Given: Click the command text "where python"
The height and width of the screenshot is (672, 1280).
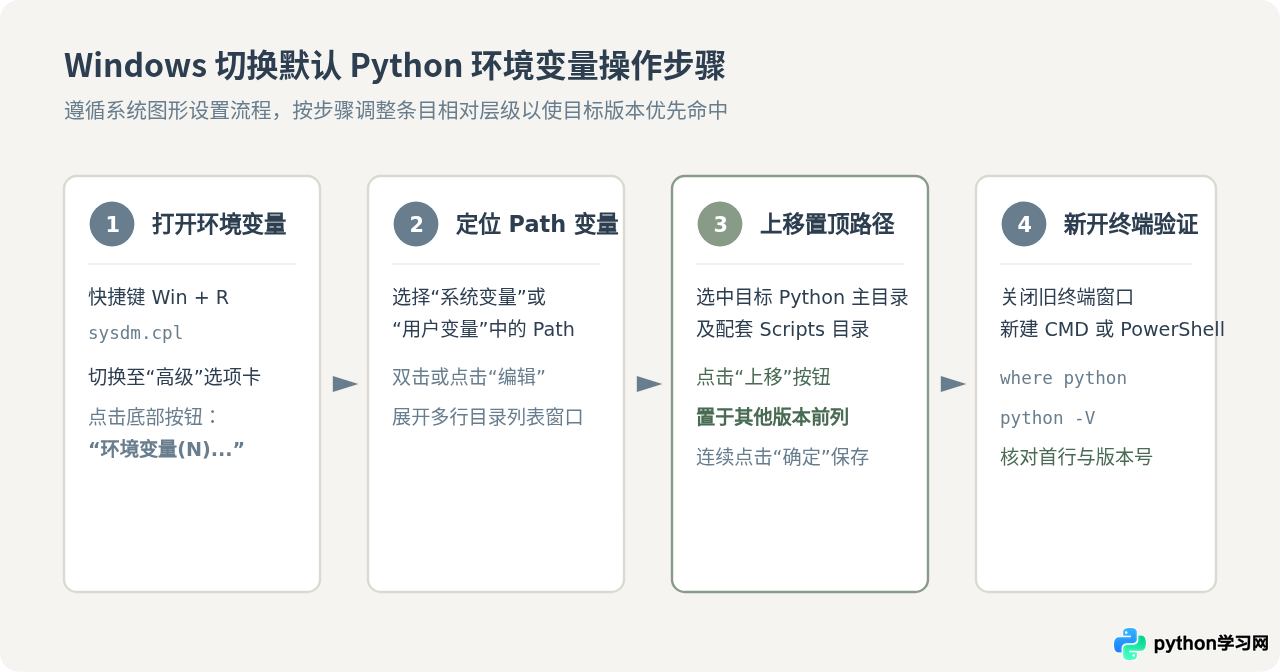Looking at the screenshot, I should [x=1063, y=378].
